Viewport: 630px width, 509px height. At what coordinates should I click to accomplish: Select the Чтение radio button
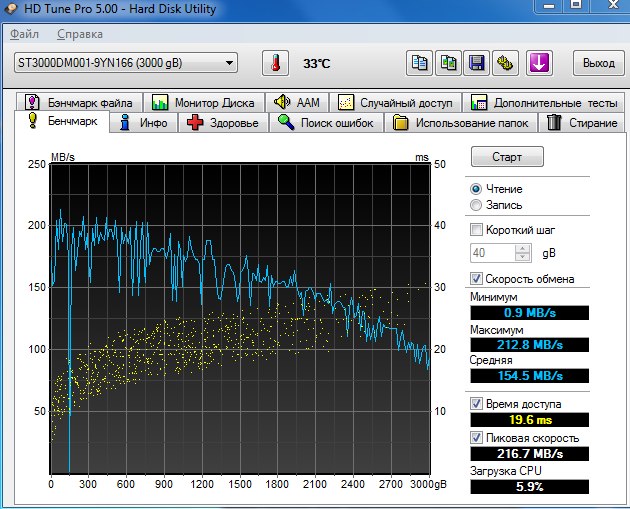(x=476, y=189)
